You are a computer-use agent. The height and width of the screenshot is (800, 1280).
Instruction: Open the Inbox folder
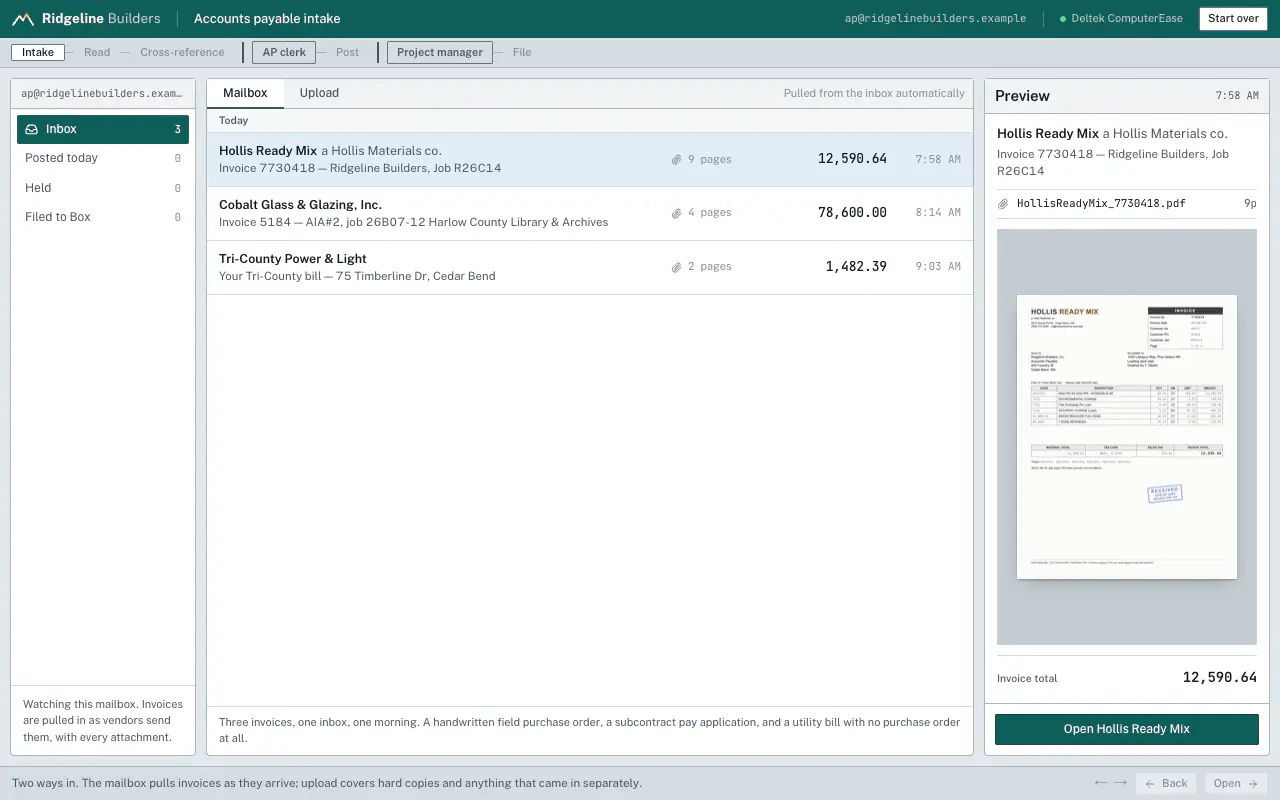tap(103, 129)
